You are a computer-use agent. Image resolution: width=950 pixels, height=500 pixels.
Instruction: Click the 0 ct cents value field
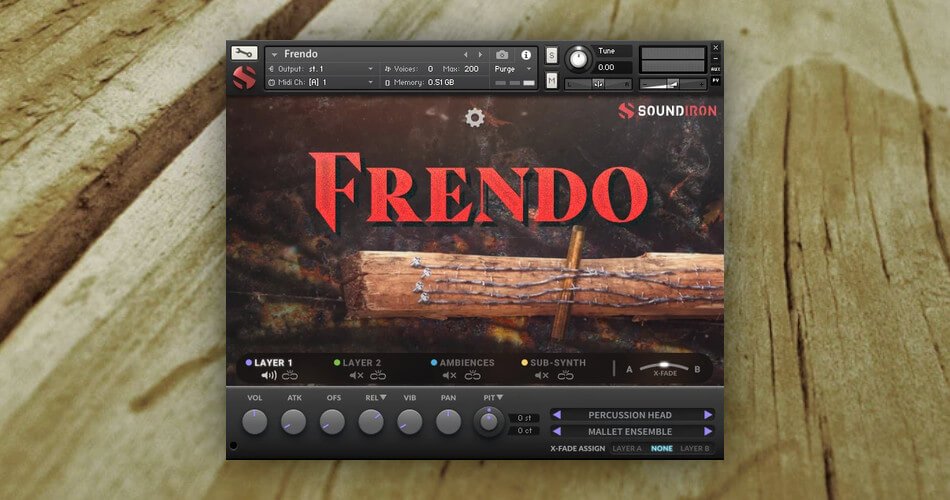coord(525,431)
